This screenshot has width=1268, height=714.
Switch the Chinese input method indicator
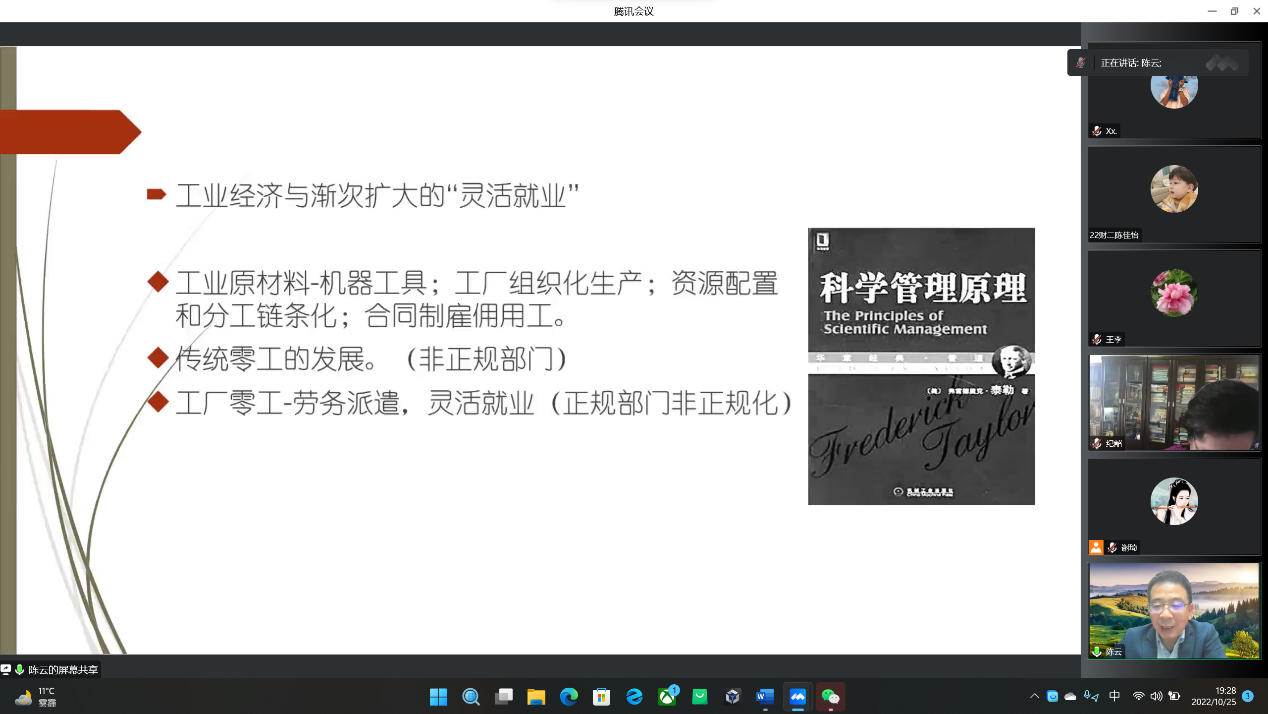(1115, 696)
